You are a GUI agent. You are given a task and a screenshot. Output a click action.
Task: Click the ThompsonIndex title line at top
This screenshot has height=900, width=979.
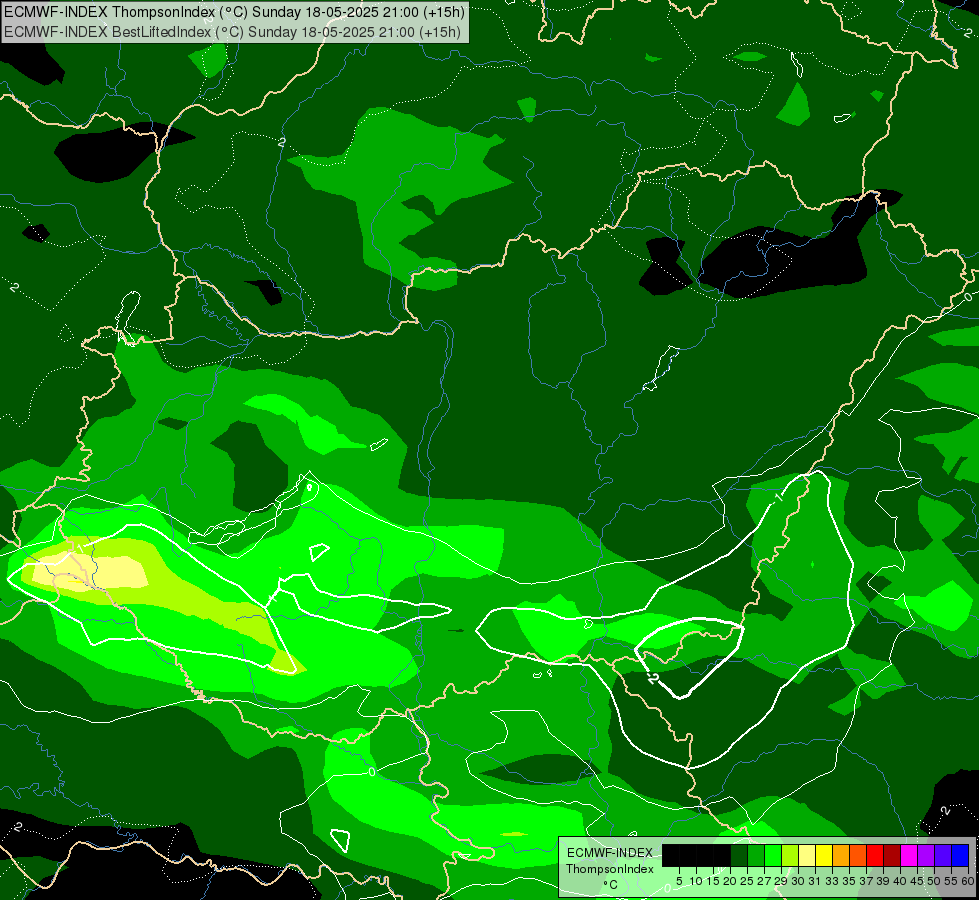coord(234,12)
